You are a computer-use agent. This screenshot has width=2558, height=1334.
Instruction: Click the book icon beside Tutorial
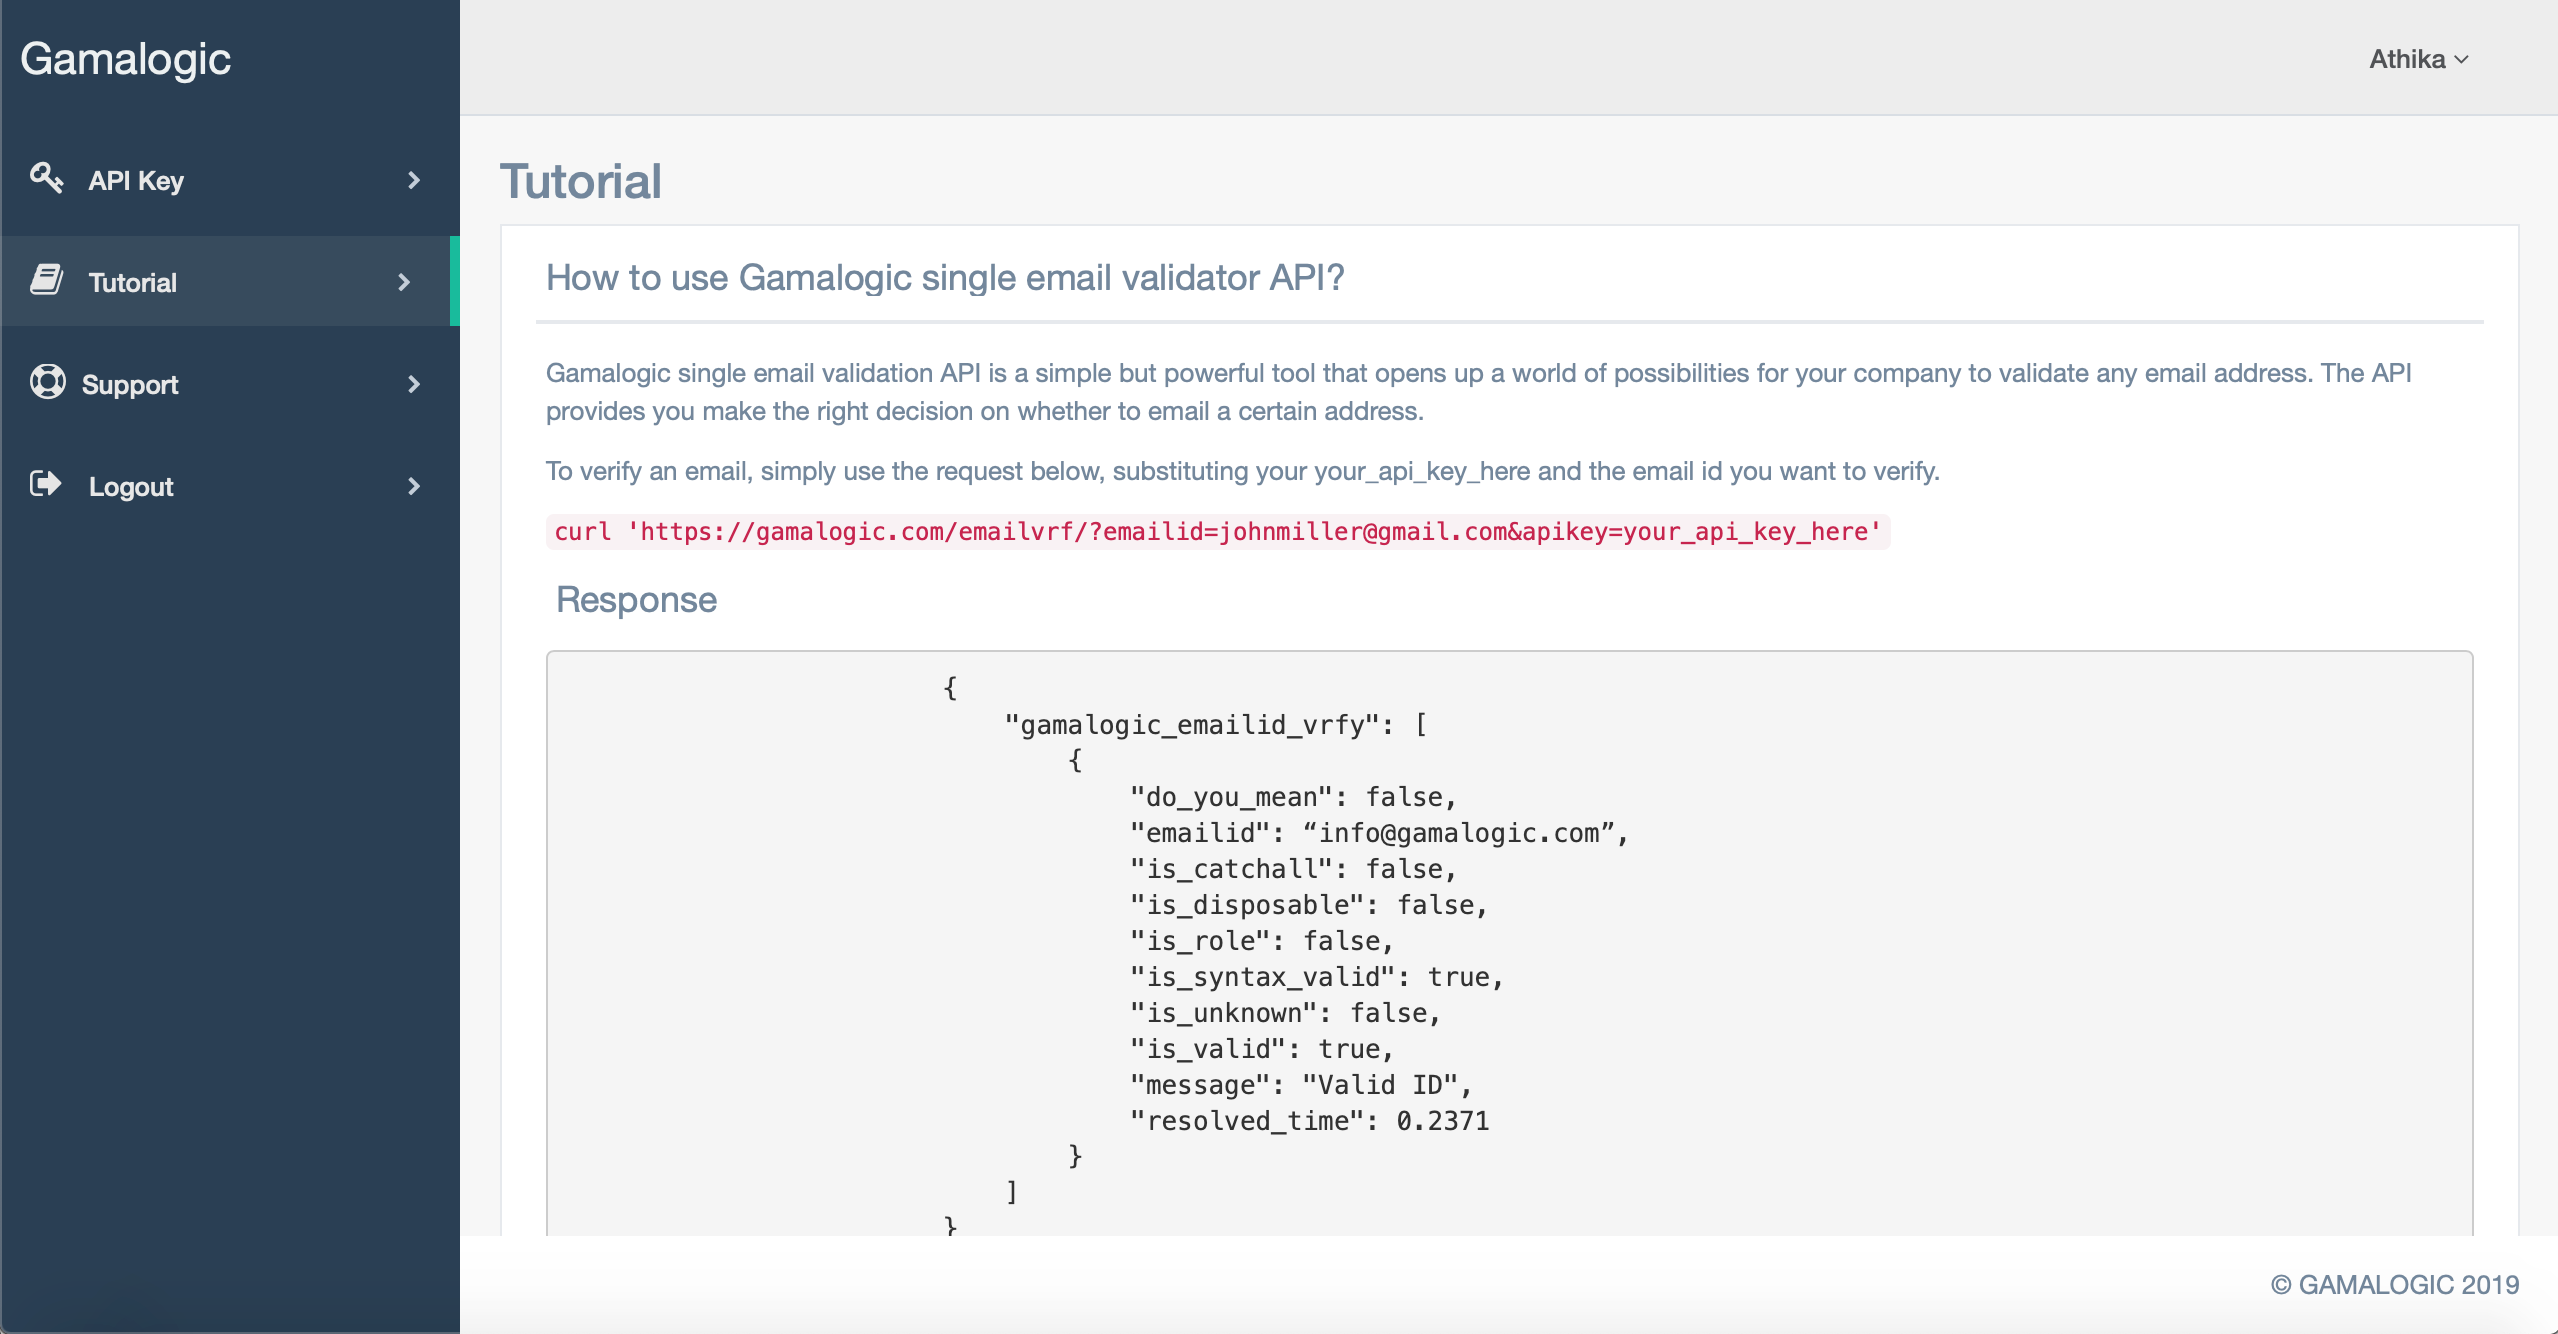[46, 280]
